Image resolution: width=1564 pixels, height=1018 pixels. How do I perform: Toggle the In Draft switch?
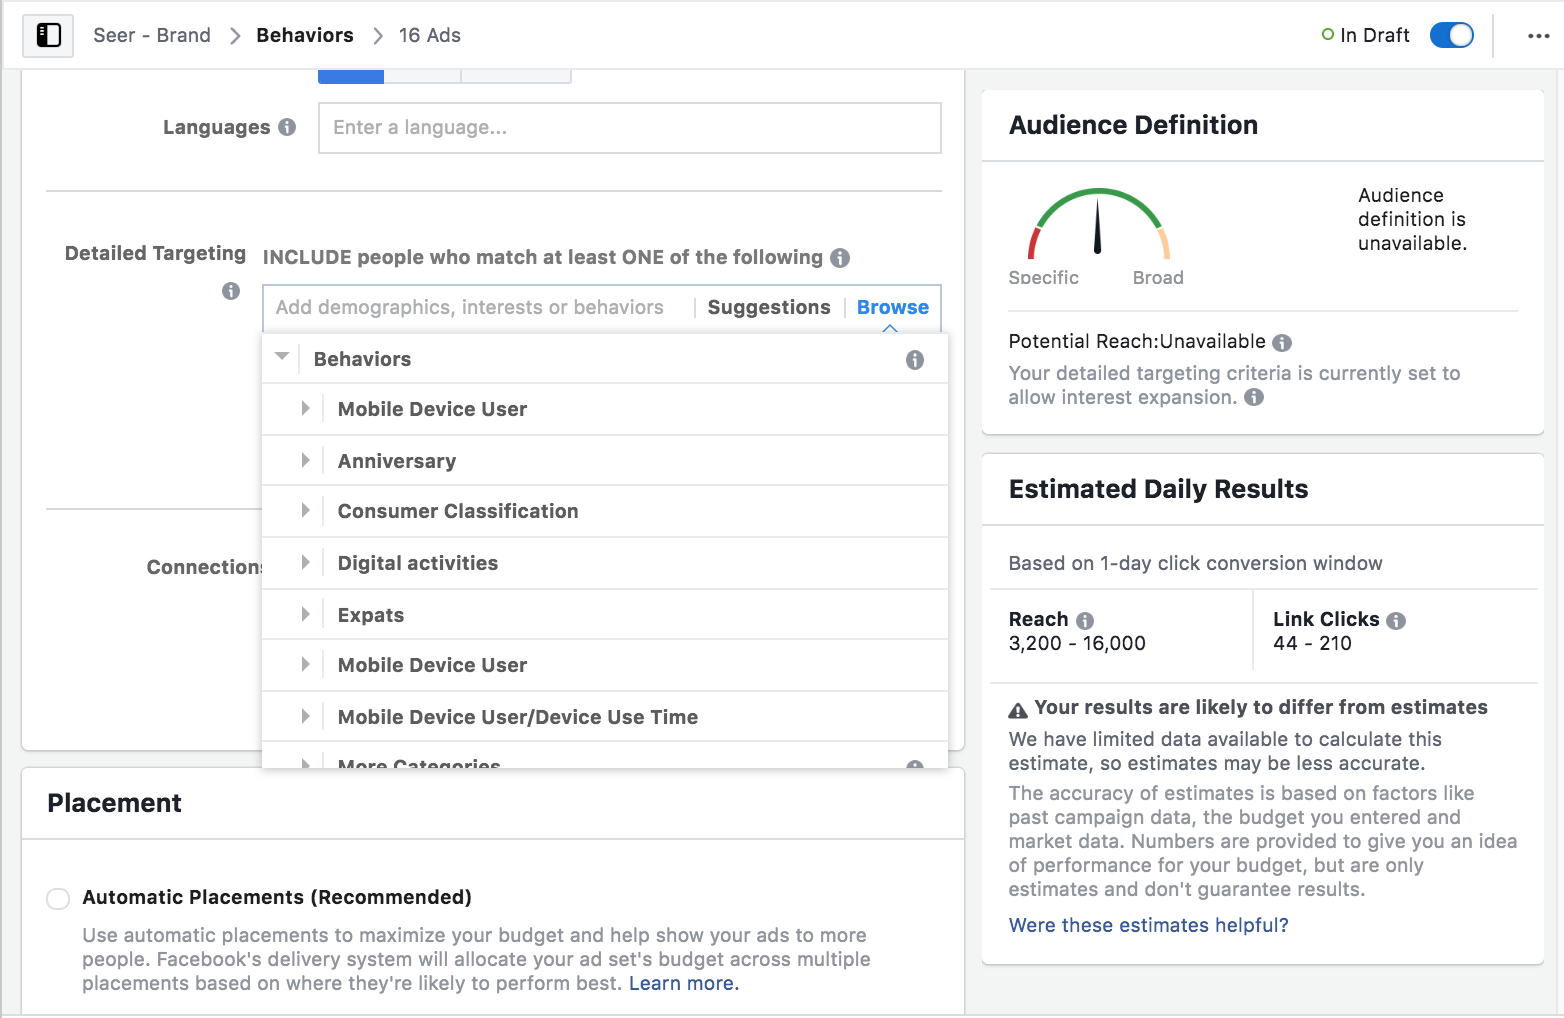(1451, 36)
